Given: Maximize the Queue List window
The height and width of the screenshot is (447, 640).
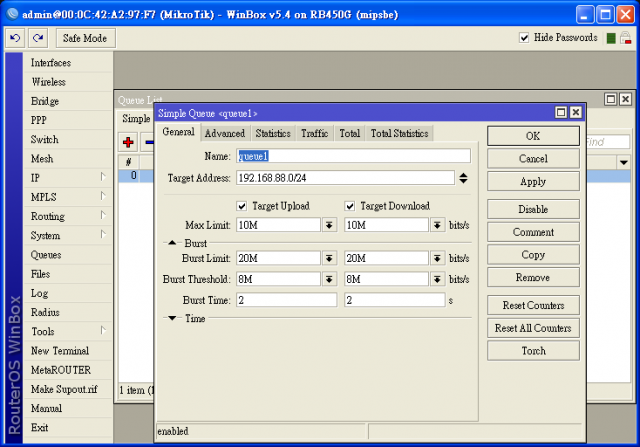Looking at the screenshot, I should 611,99.
